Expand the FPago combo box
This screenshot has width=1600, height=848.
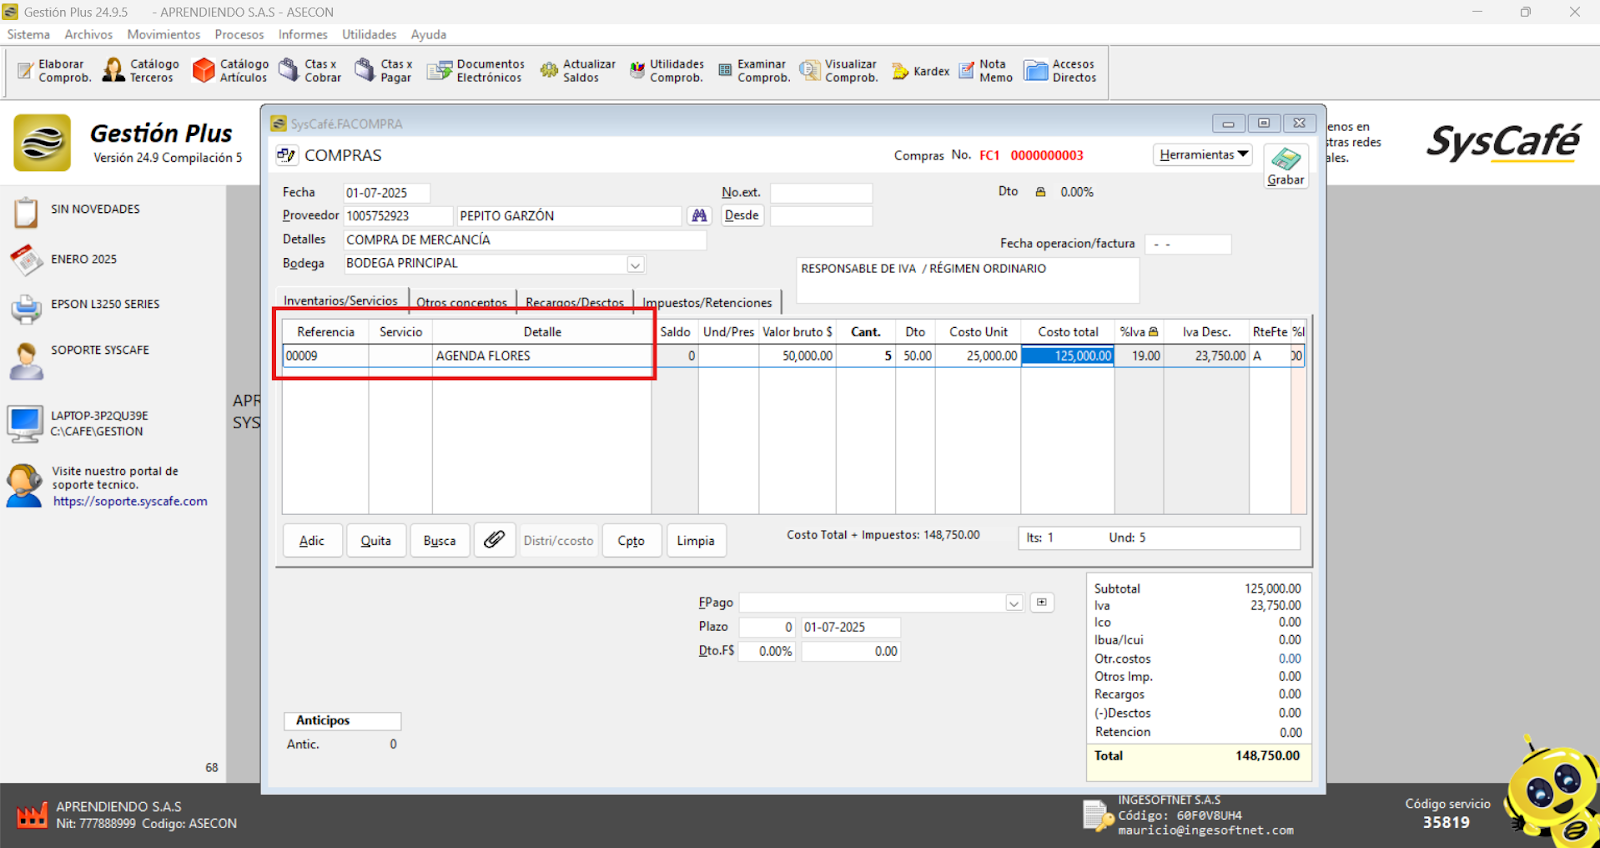1014,603
